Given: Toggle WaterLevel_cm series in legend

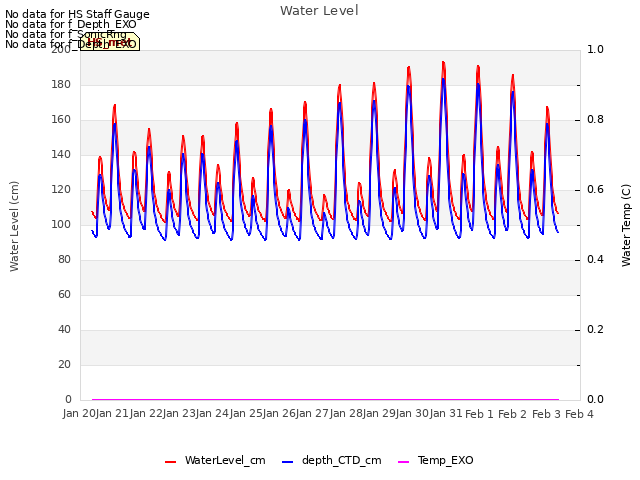Looking at the screenshot, I should click(215, 461).
